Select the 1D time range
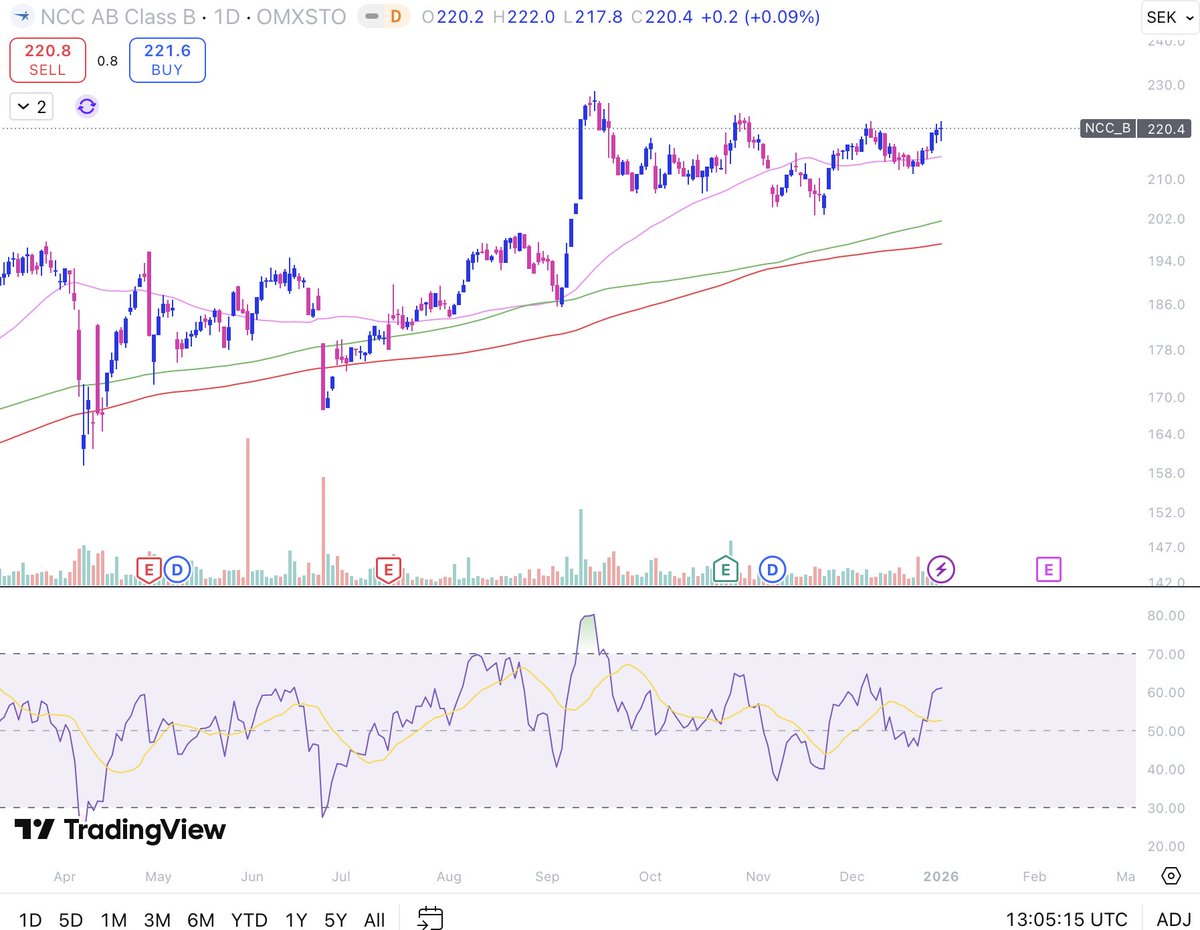The height and width of the screenshot is (930, 1200). [x=31, y=919]
